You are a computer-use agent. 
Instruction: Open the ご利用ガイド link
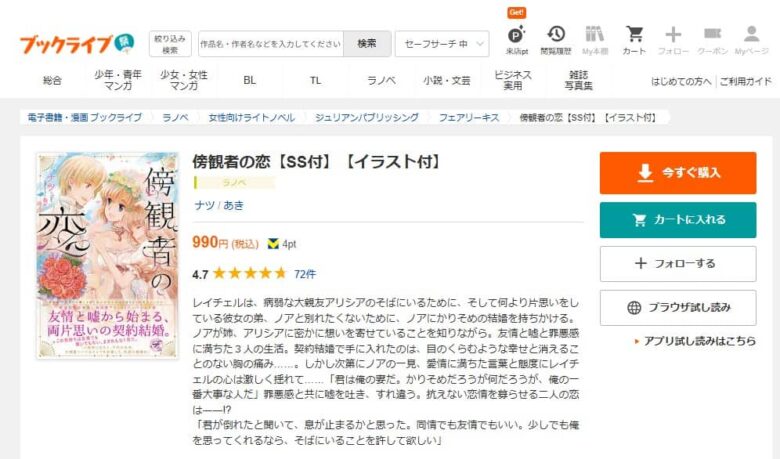pyautogui.click(x=745, y=82)
